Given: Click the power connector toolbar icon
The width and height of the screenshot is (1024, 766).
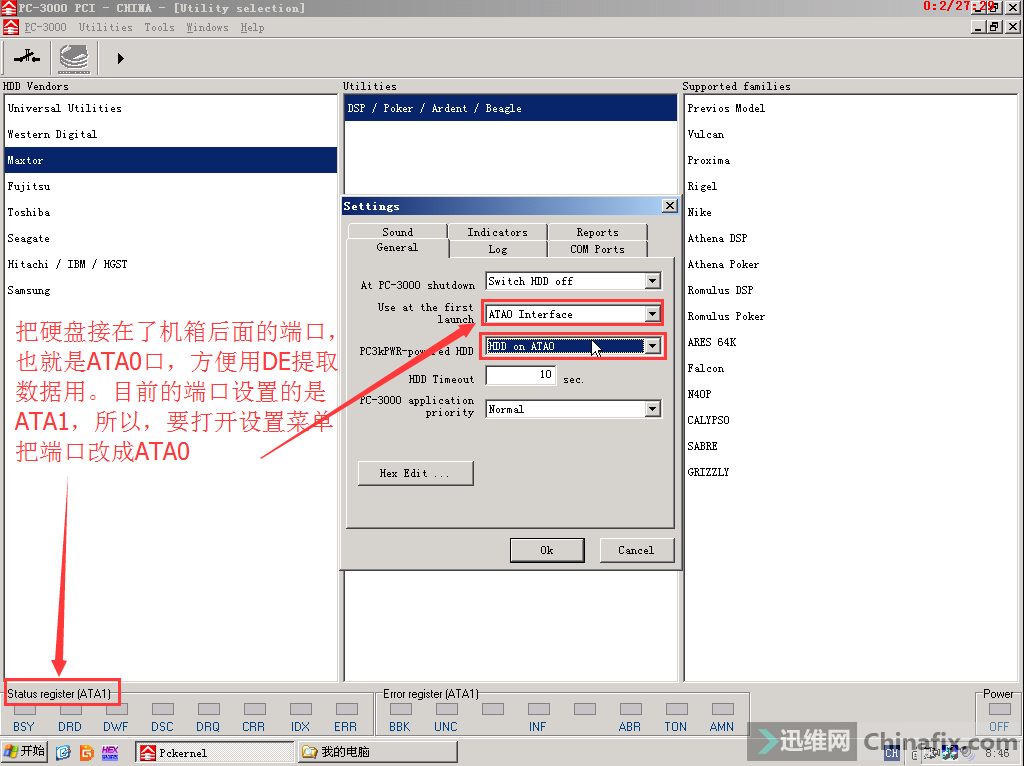Looking at the screenshot, I should coord(27,57).
